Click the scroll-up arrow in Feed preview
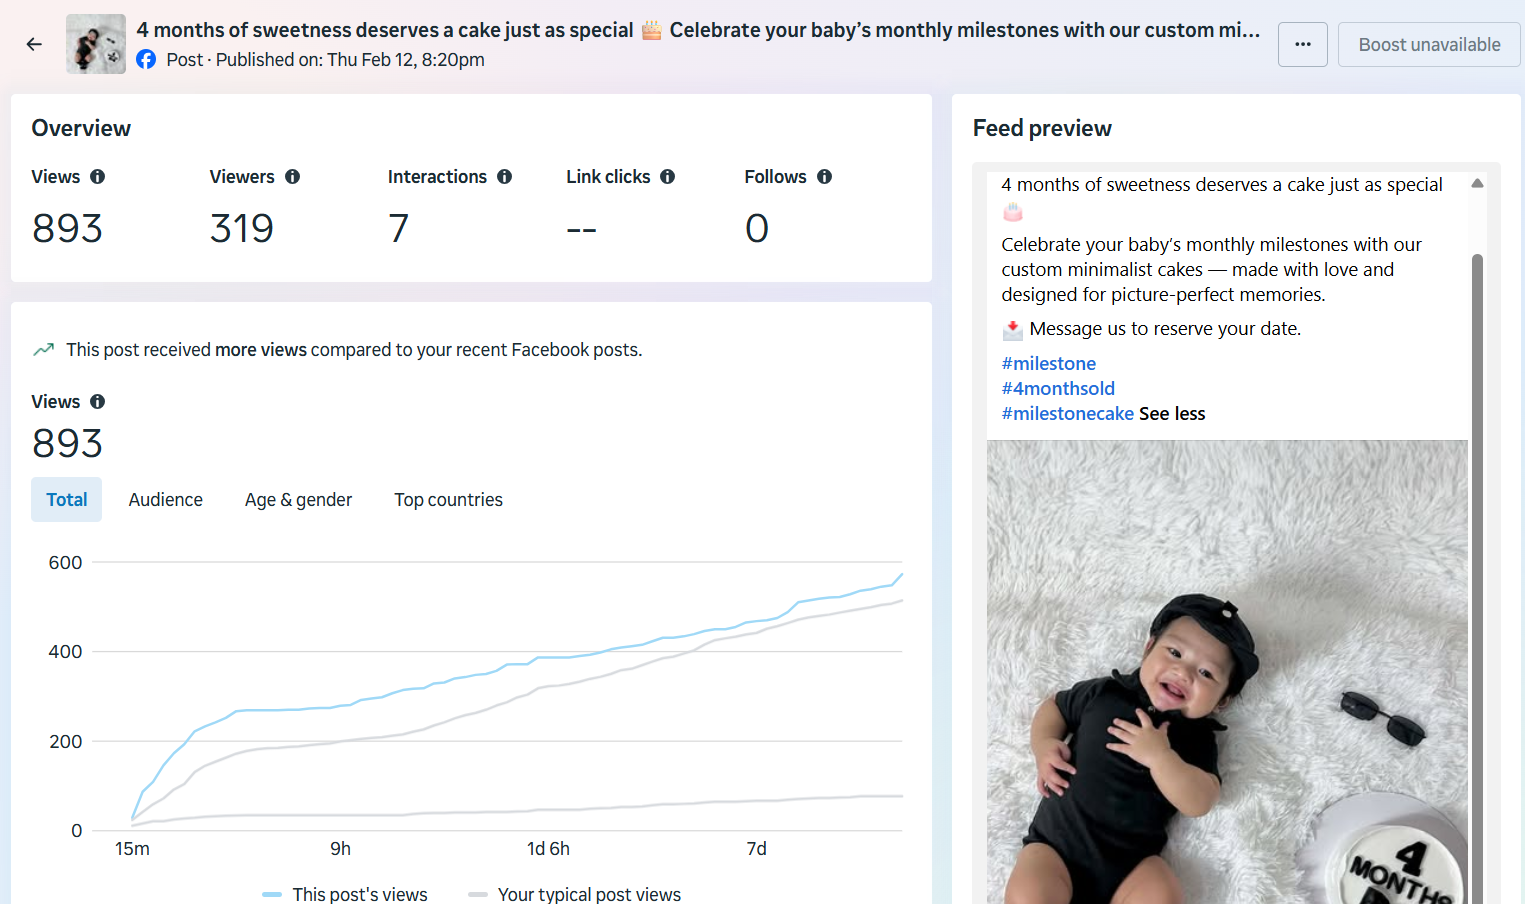The width and height of the screenshot is (1525, 904). pyautogui.click(x=1477, y=183)
